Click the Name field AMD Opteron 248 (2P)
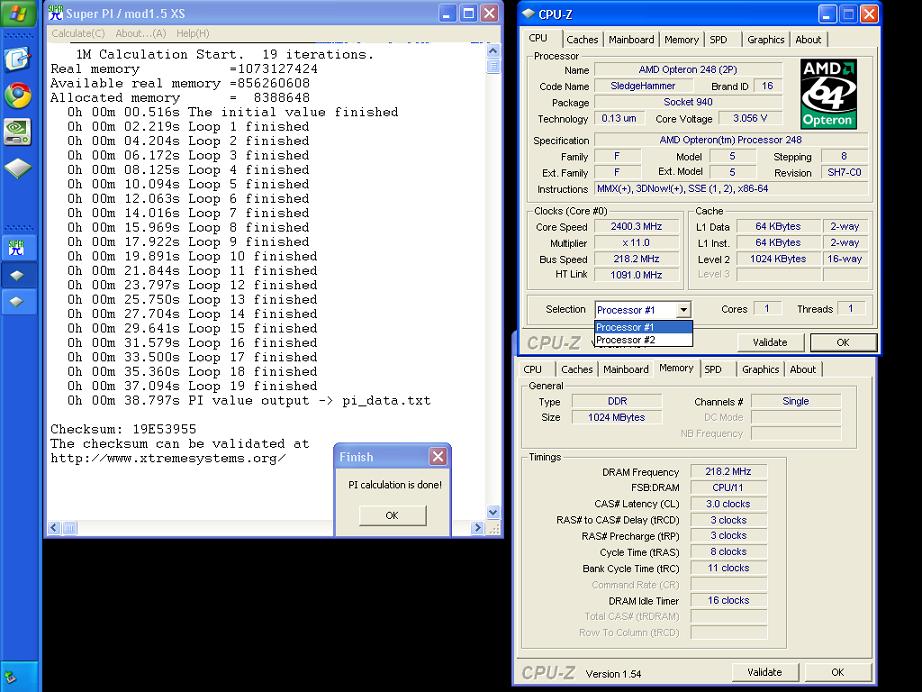 pos(688,69)
